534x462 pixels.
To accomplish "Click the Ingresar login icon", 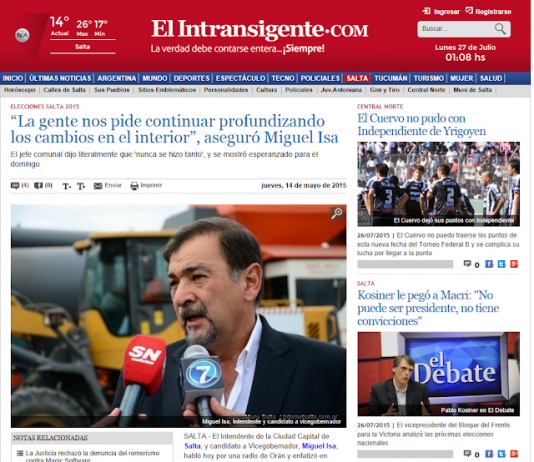I will click(426, 11).
